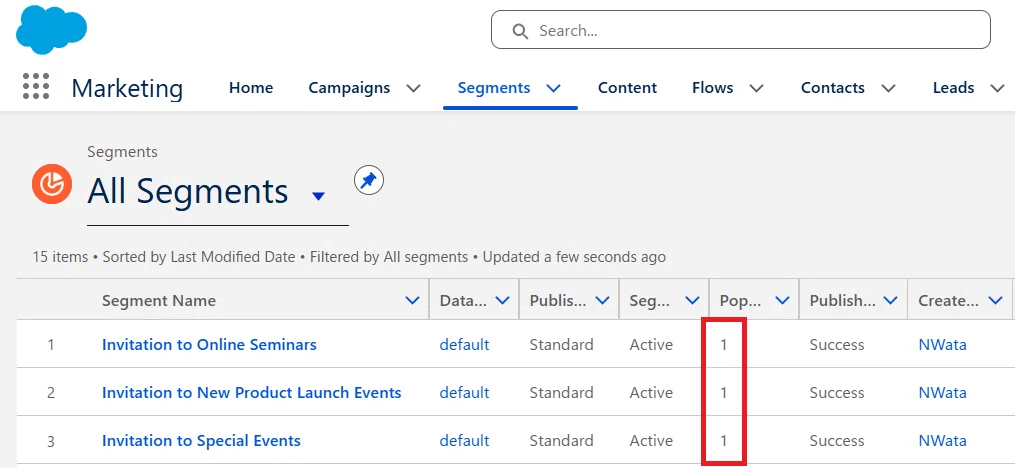Click population value 1 in Online Seminars row
Screen dimensions: 1015x468
[x=724, y=344]
